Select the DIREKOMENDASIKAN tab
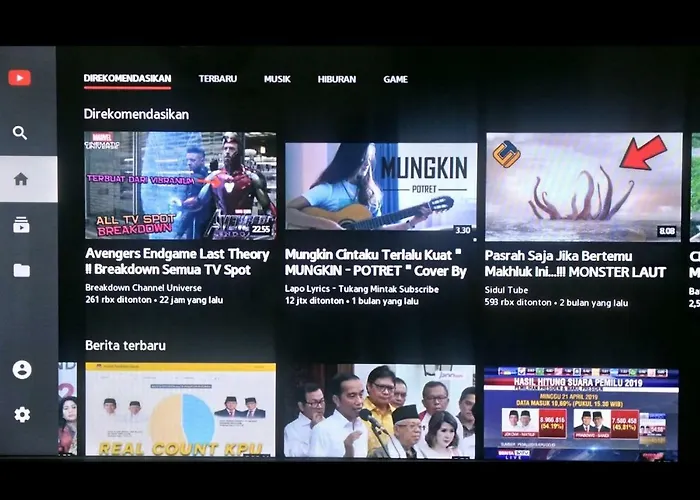Viewport: 700px width, 500px height. pos(127,79)
